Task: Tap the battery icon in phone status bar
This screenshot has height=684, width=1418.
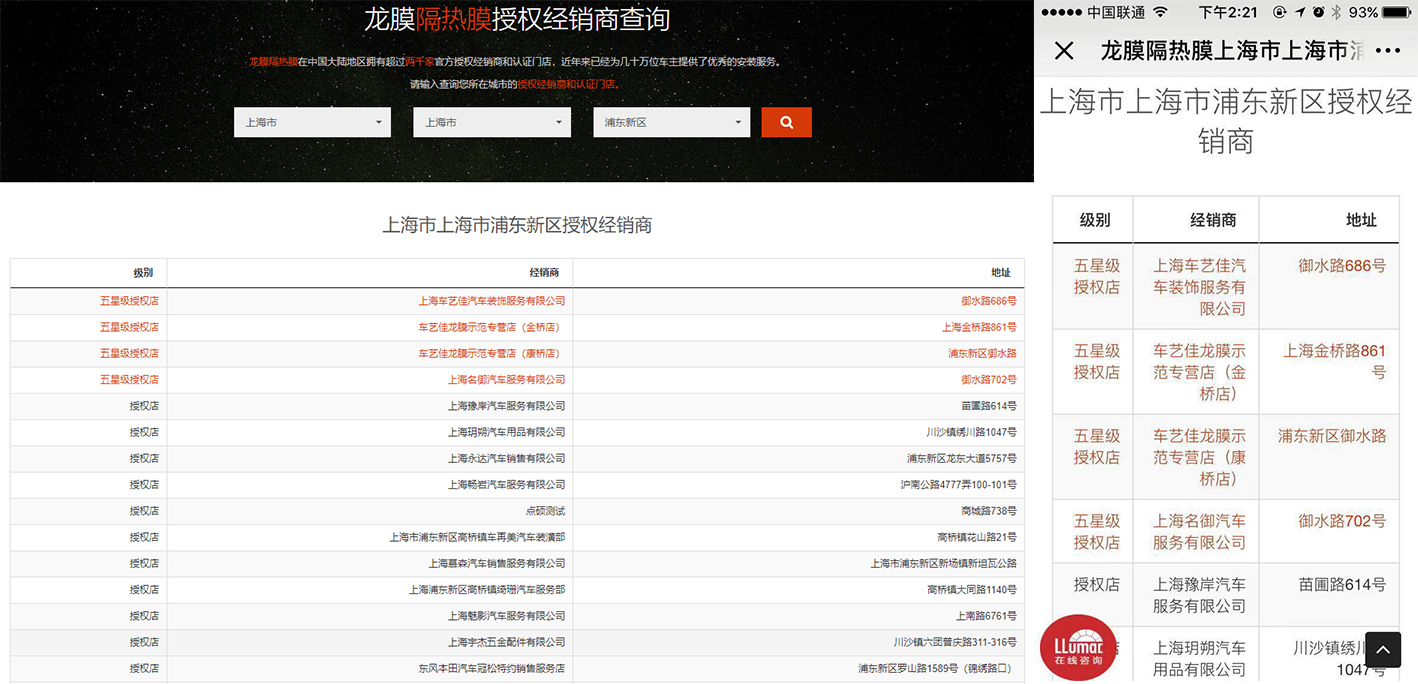Action: 1398,12
